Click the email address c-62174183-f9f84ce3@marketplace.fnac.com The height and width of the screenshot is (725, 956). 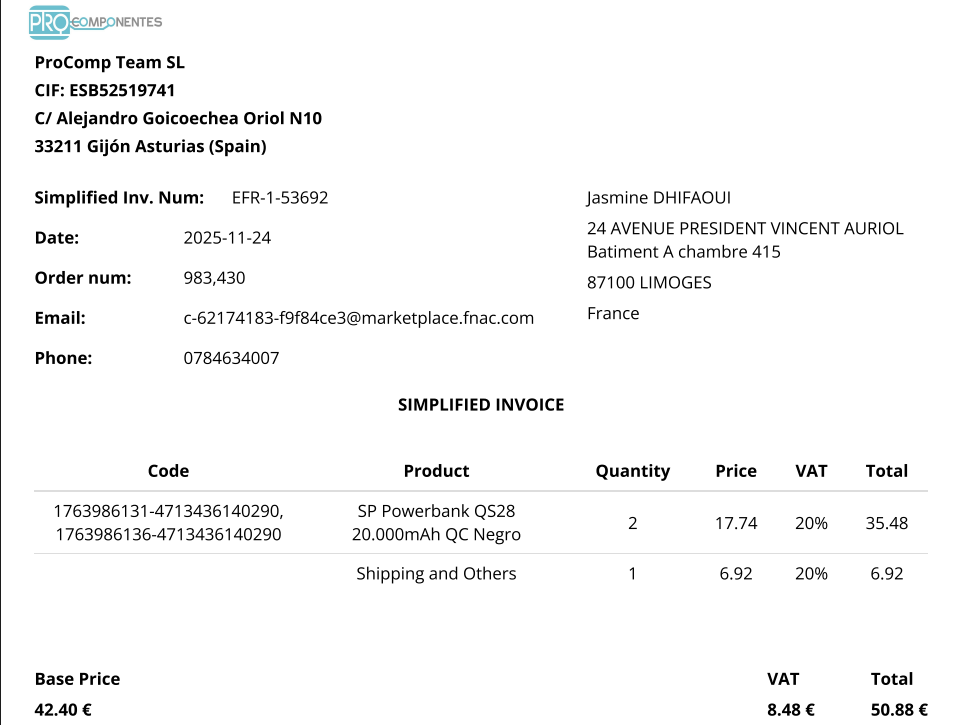coord(358,318)
